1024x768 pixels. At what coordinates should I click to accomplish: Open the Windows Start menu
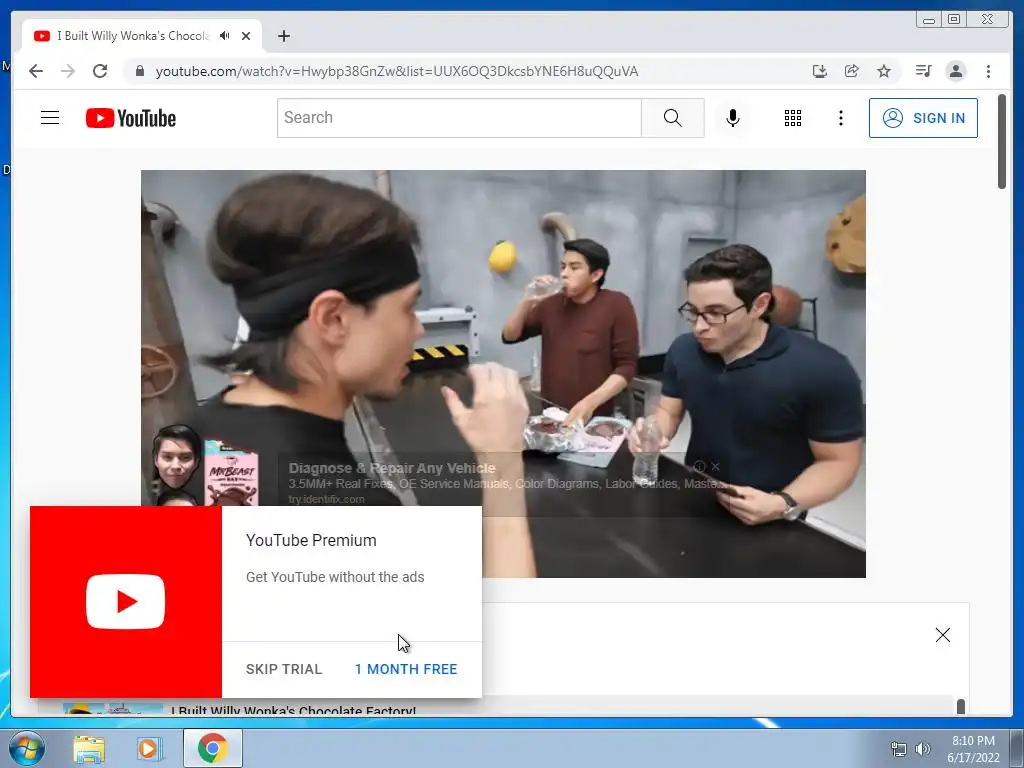[27, 748]
